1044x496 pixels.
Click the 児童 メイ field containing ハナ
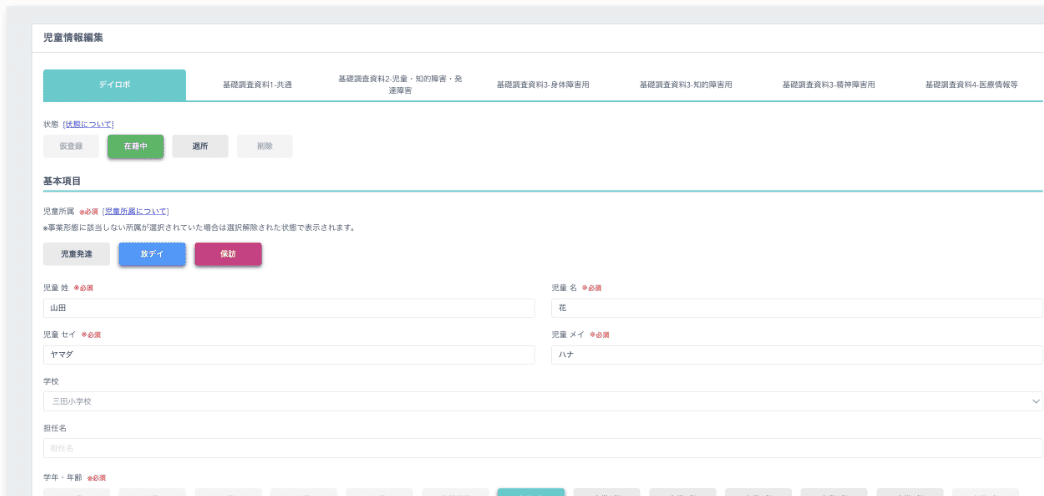click(x=797, y=355)
